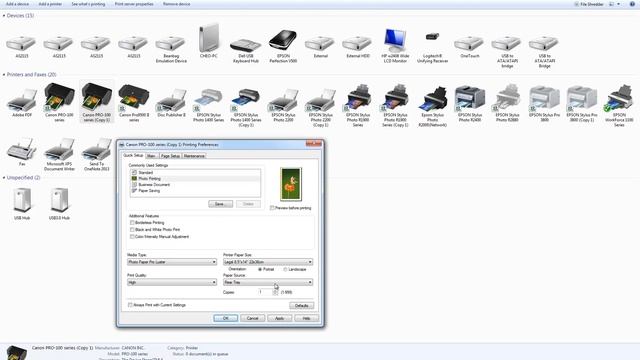
Task: Enable Black and White Photo Print
Action: [132, 230]
